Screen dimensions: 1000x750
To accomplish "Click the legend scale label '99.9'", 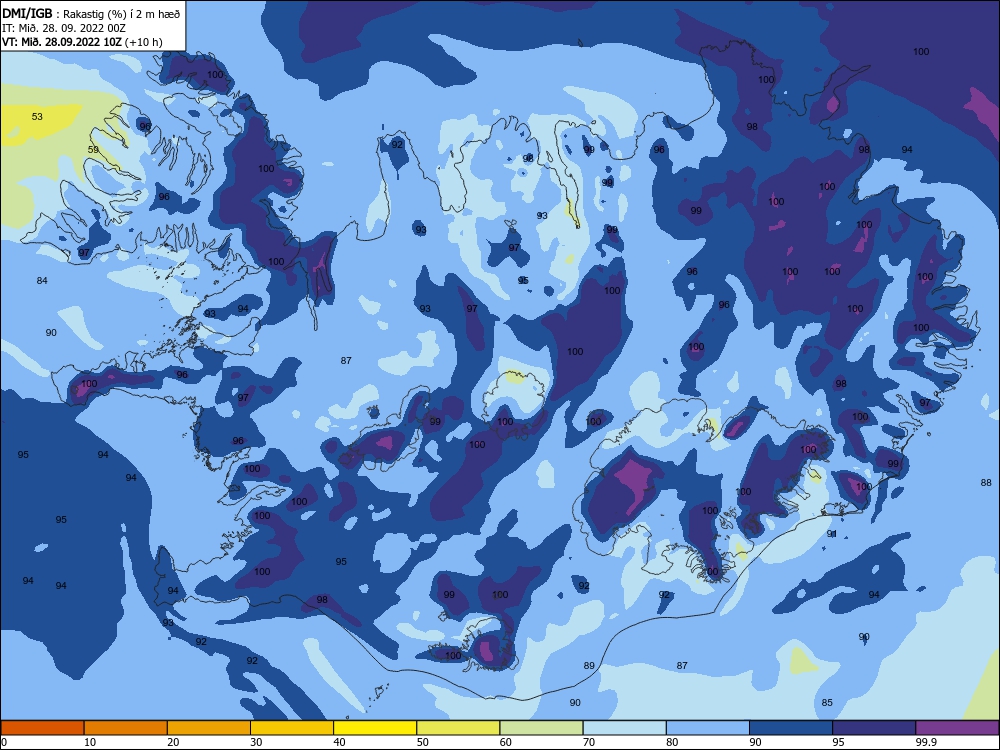I will point(926,742).
